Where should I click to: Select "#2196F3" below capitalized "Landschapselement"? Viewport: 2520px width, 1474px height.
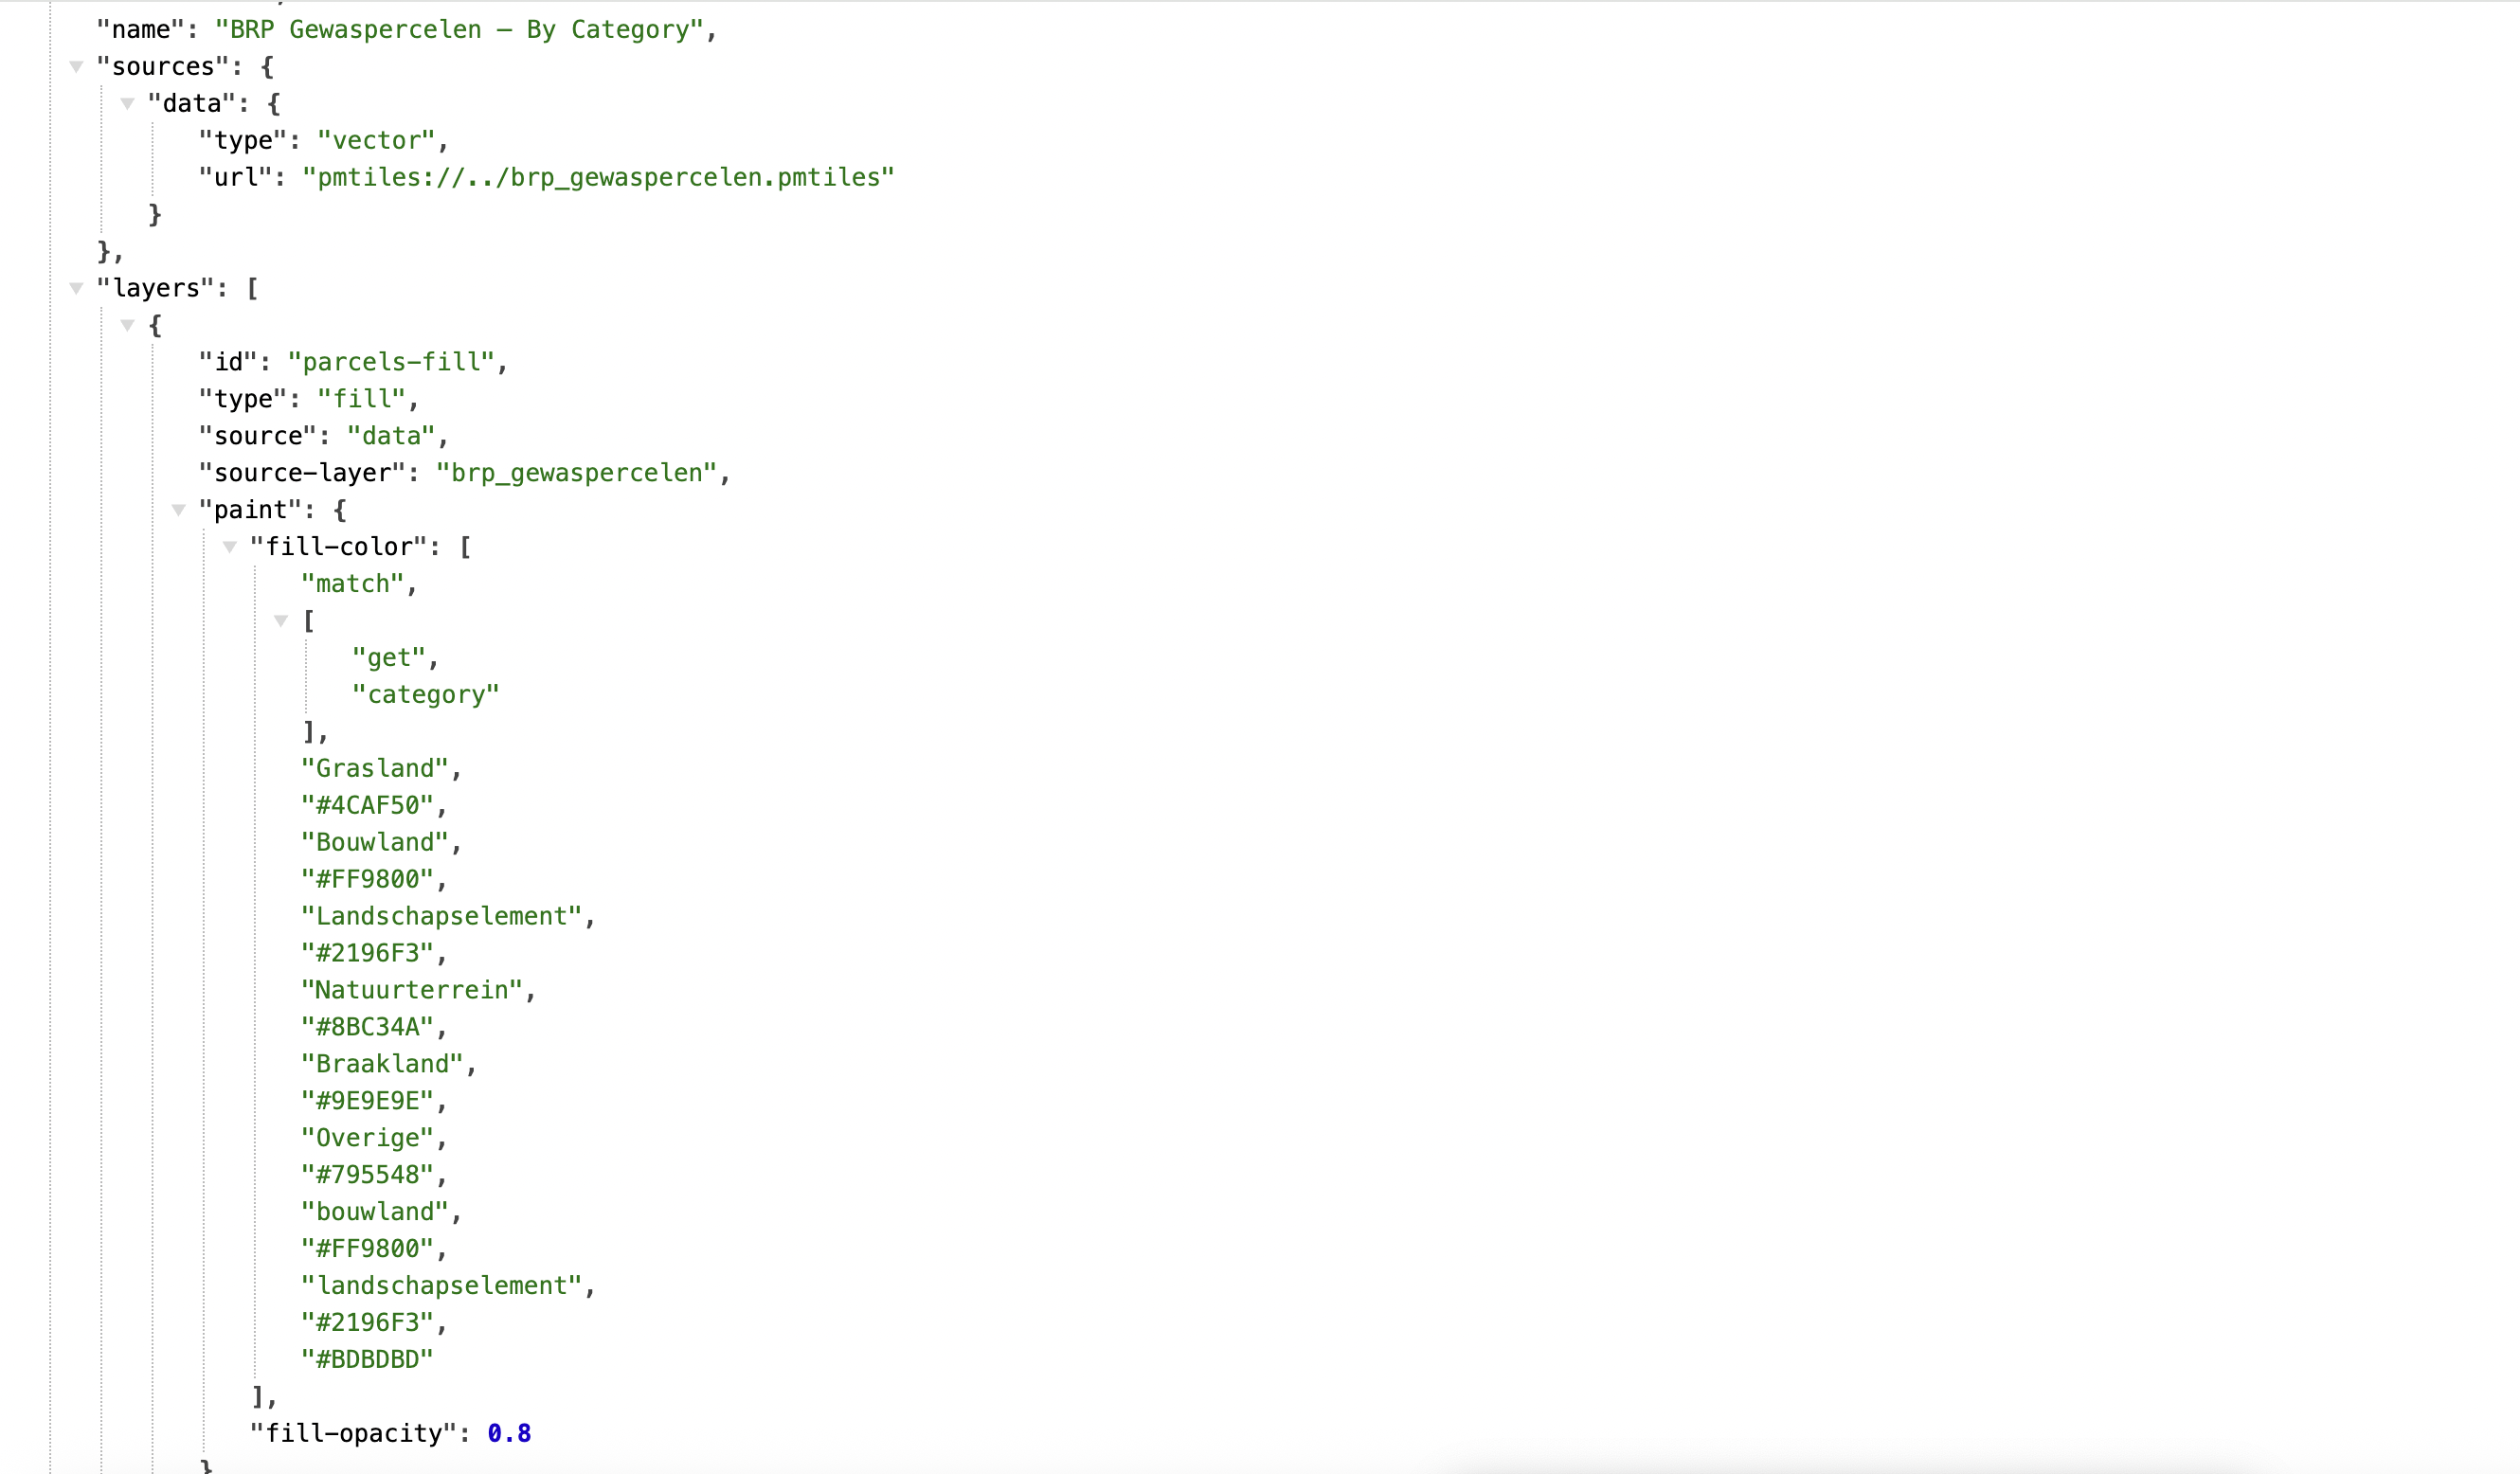coord(367,954)
